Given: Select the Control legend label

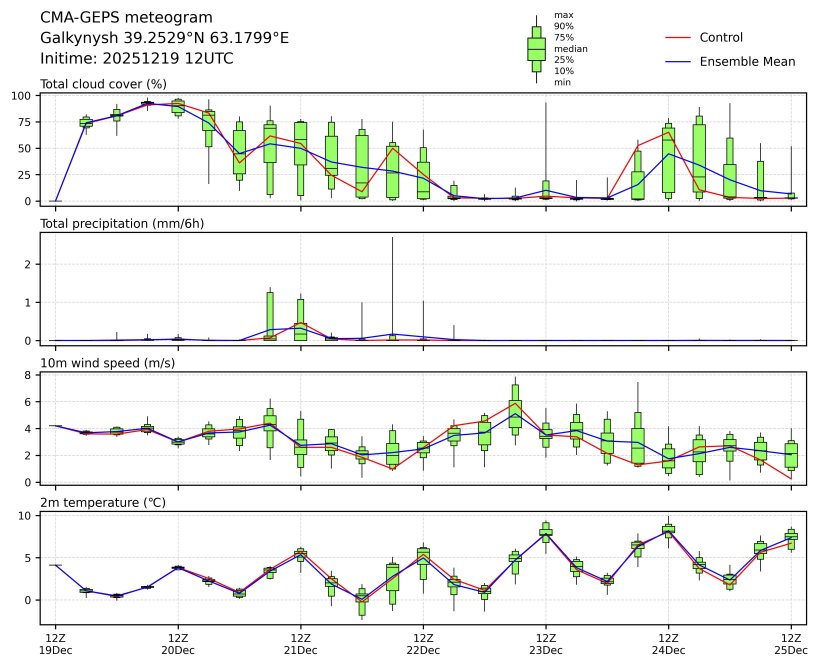Looking at the screenshot, I should point(721,38).
